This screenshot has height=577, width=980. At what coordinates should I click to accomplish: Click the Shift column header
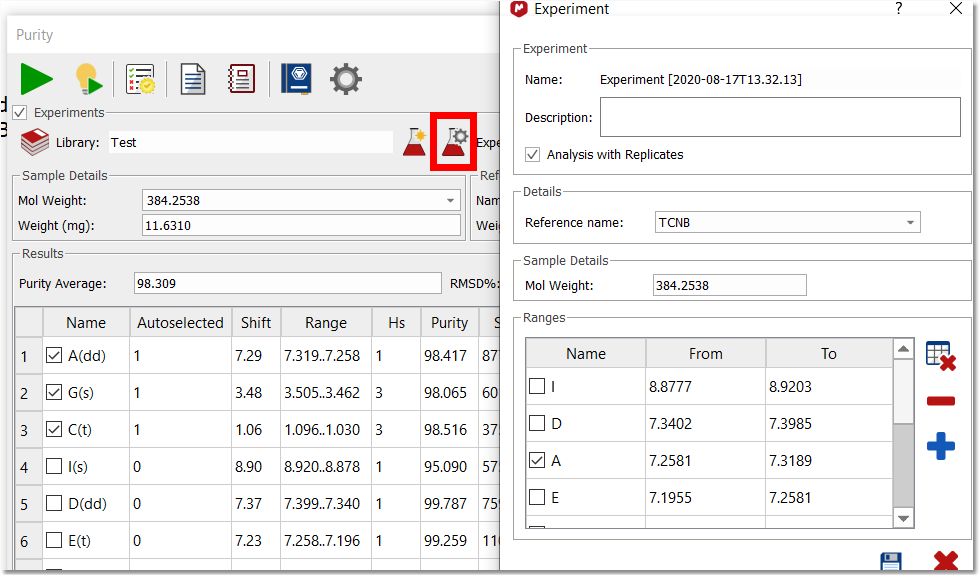coord(256,323)
